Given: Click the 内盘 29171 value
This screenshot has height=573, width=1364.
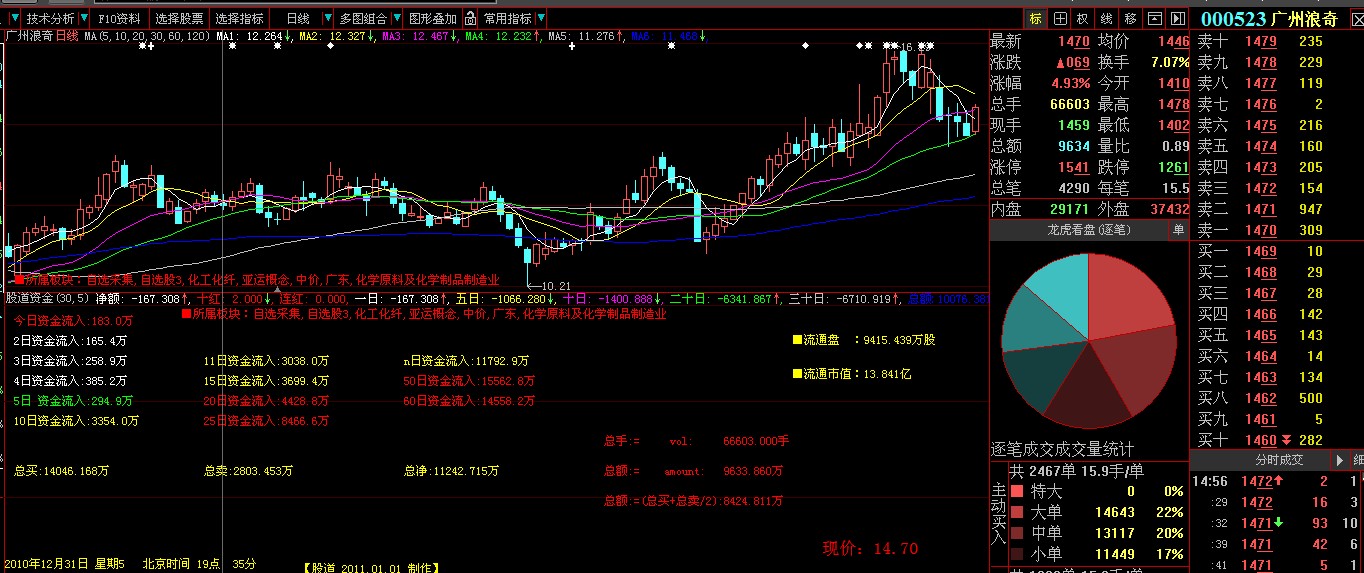Looking at the screenshot, I should pos(1069,209).
